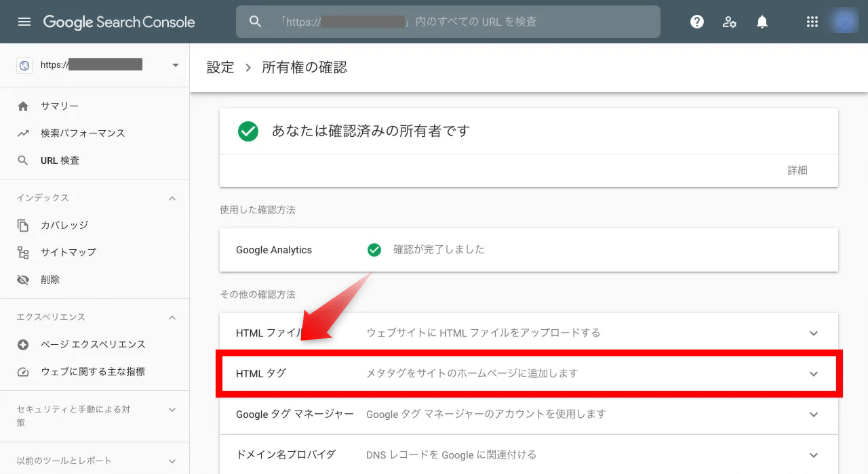Click the green verified owner checkmark
This screenshot has width=868, height=474.
(x=248, y=131)
